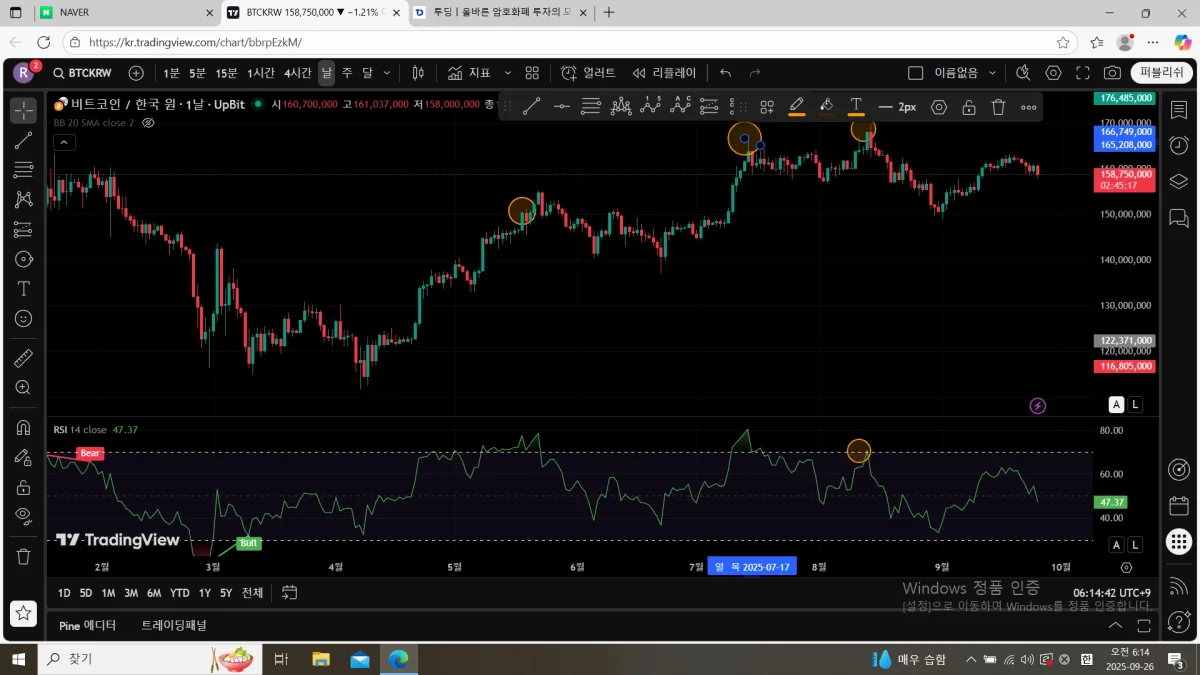The height and width of the screenshot is (675, 1200).
Task: Open the Fibonacci retracement tools
Action: [23, 170]
